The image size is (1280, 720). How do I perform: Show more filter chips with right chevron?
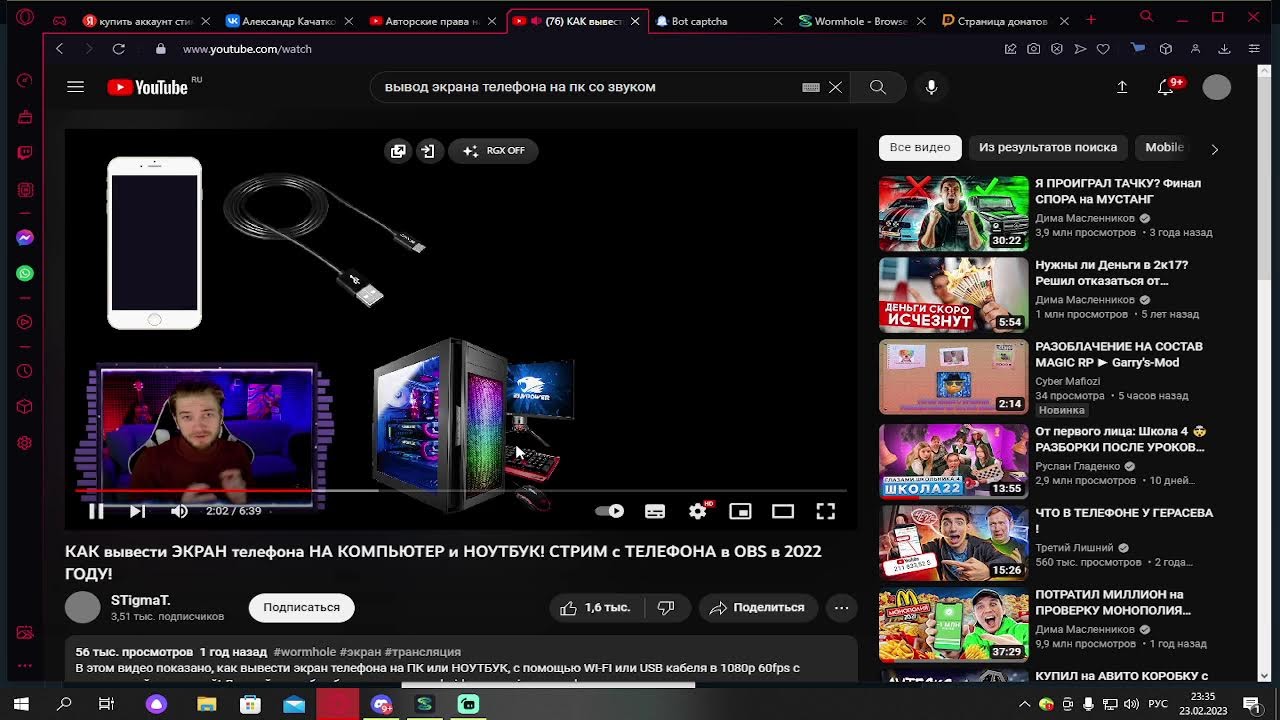[1214, 149]
